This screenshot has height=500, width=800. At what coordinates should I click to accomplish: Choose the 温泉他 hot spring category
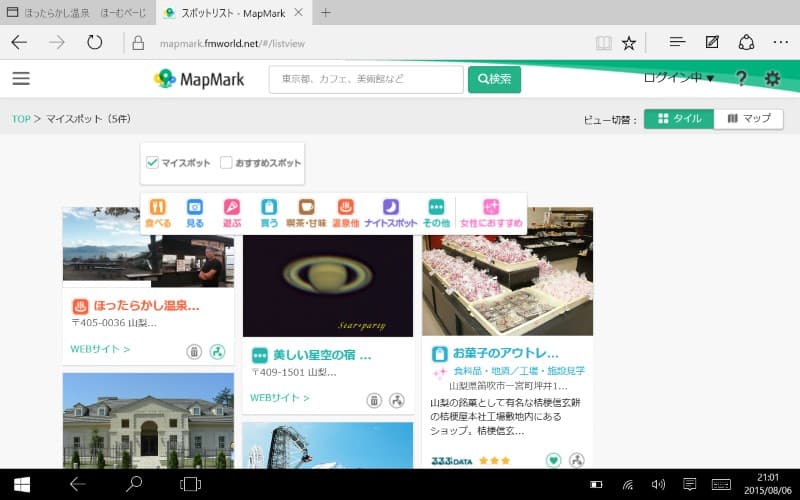[345, 212]
